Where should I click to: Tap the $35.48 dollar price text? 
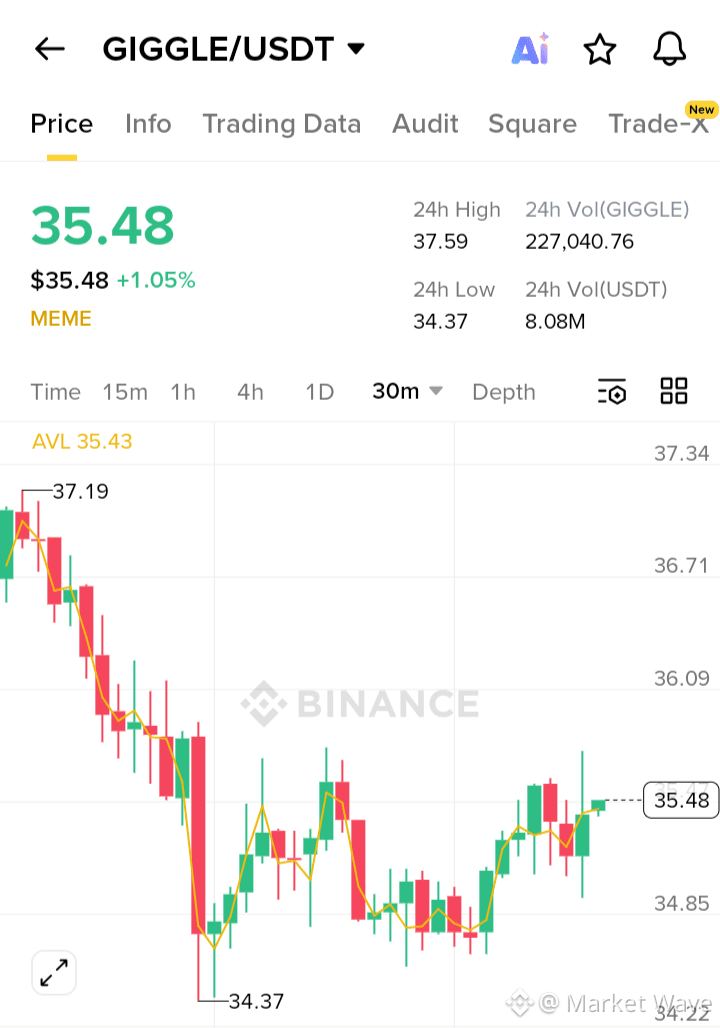[x=70, y=281]
